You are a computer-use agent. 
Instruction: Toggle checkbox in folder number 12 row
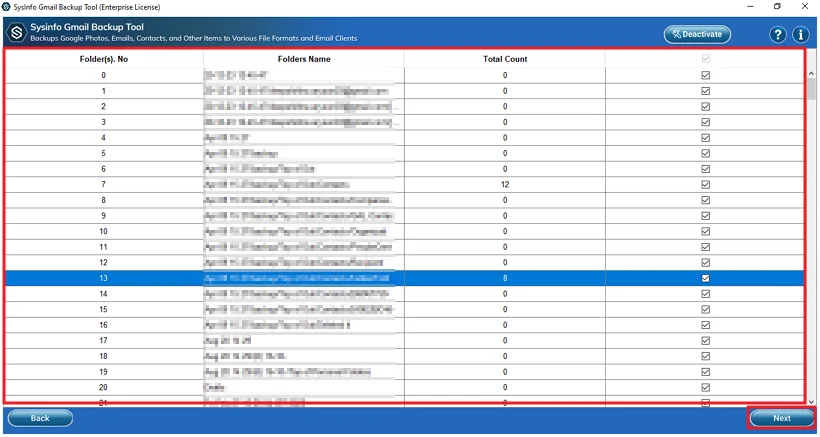tap(705, 262)
